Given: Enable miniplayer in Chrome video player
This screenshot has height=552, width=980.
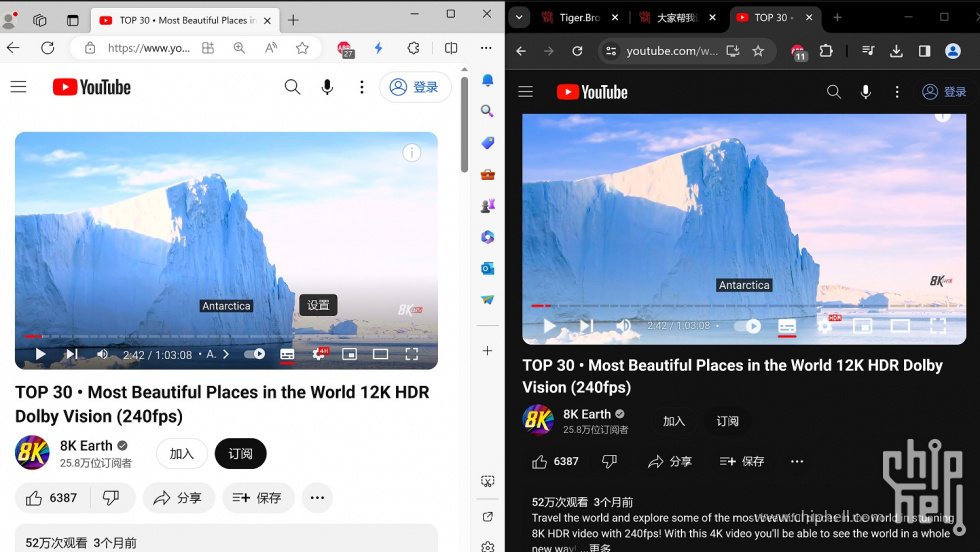Looking at the screenshot, I should click(862, 326).
